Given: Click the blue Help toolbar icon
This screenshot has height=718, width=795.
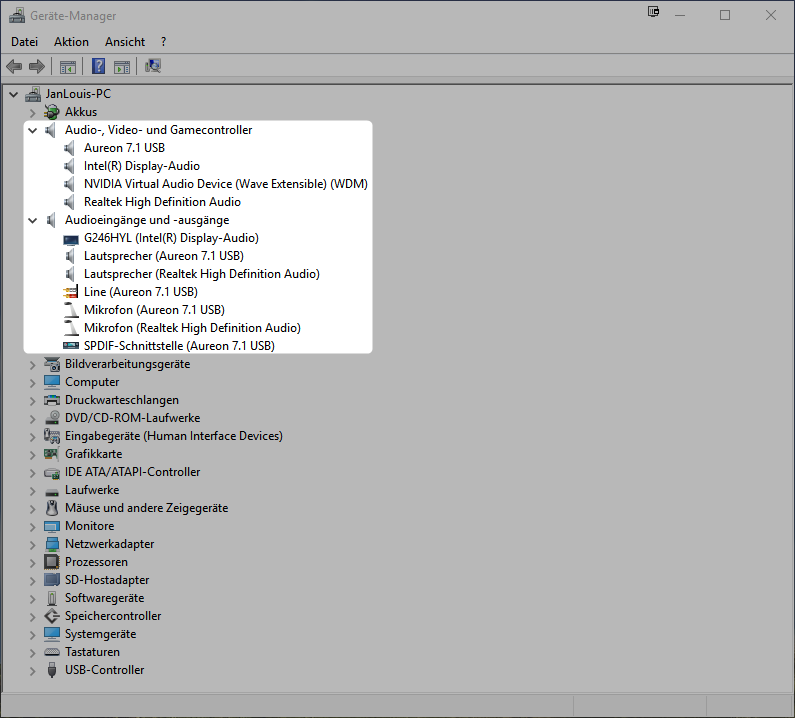Looking at the screenshot, I should (x=99, y=66).
